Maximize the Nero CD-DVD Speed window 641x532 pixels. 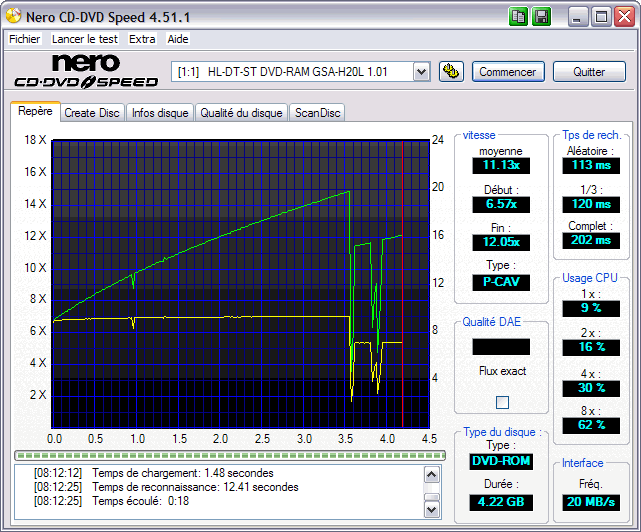point(601,17)
